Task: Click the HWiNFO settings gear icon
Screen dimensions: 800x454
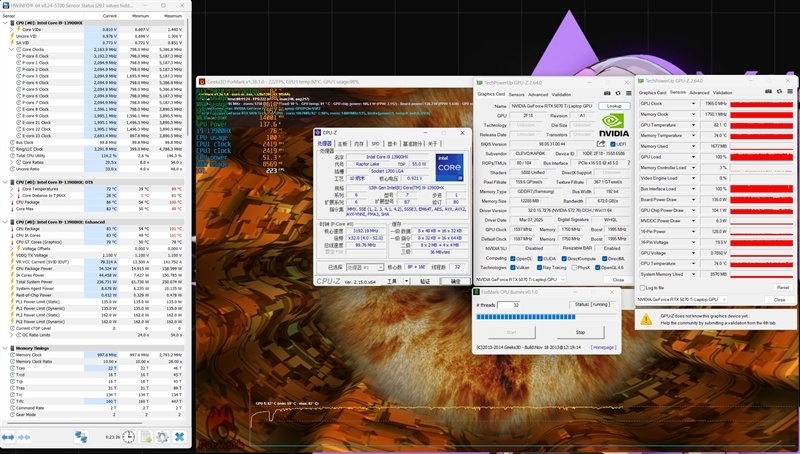Action: point(163,437)
